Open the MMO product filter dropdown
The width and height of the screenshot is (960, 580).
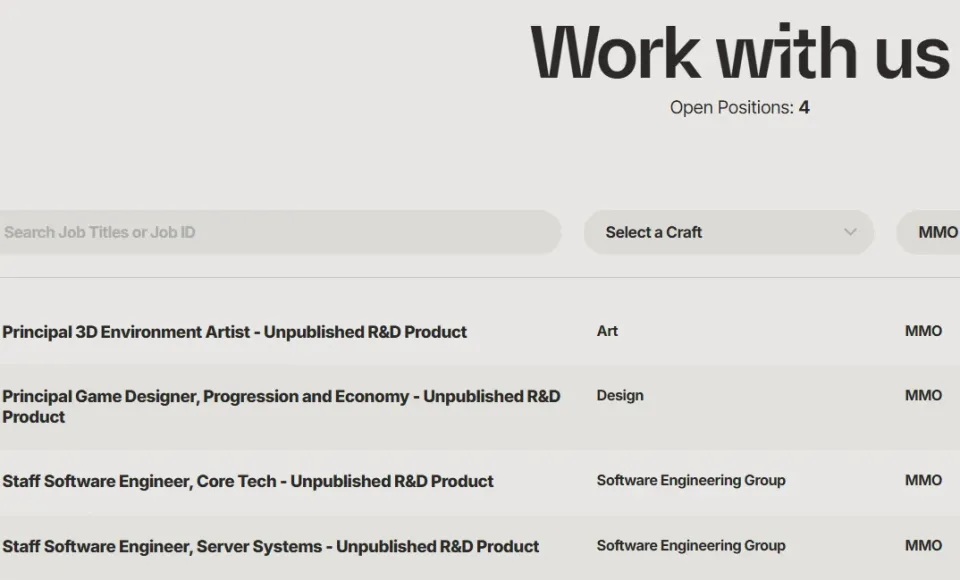point(928,232)
